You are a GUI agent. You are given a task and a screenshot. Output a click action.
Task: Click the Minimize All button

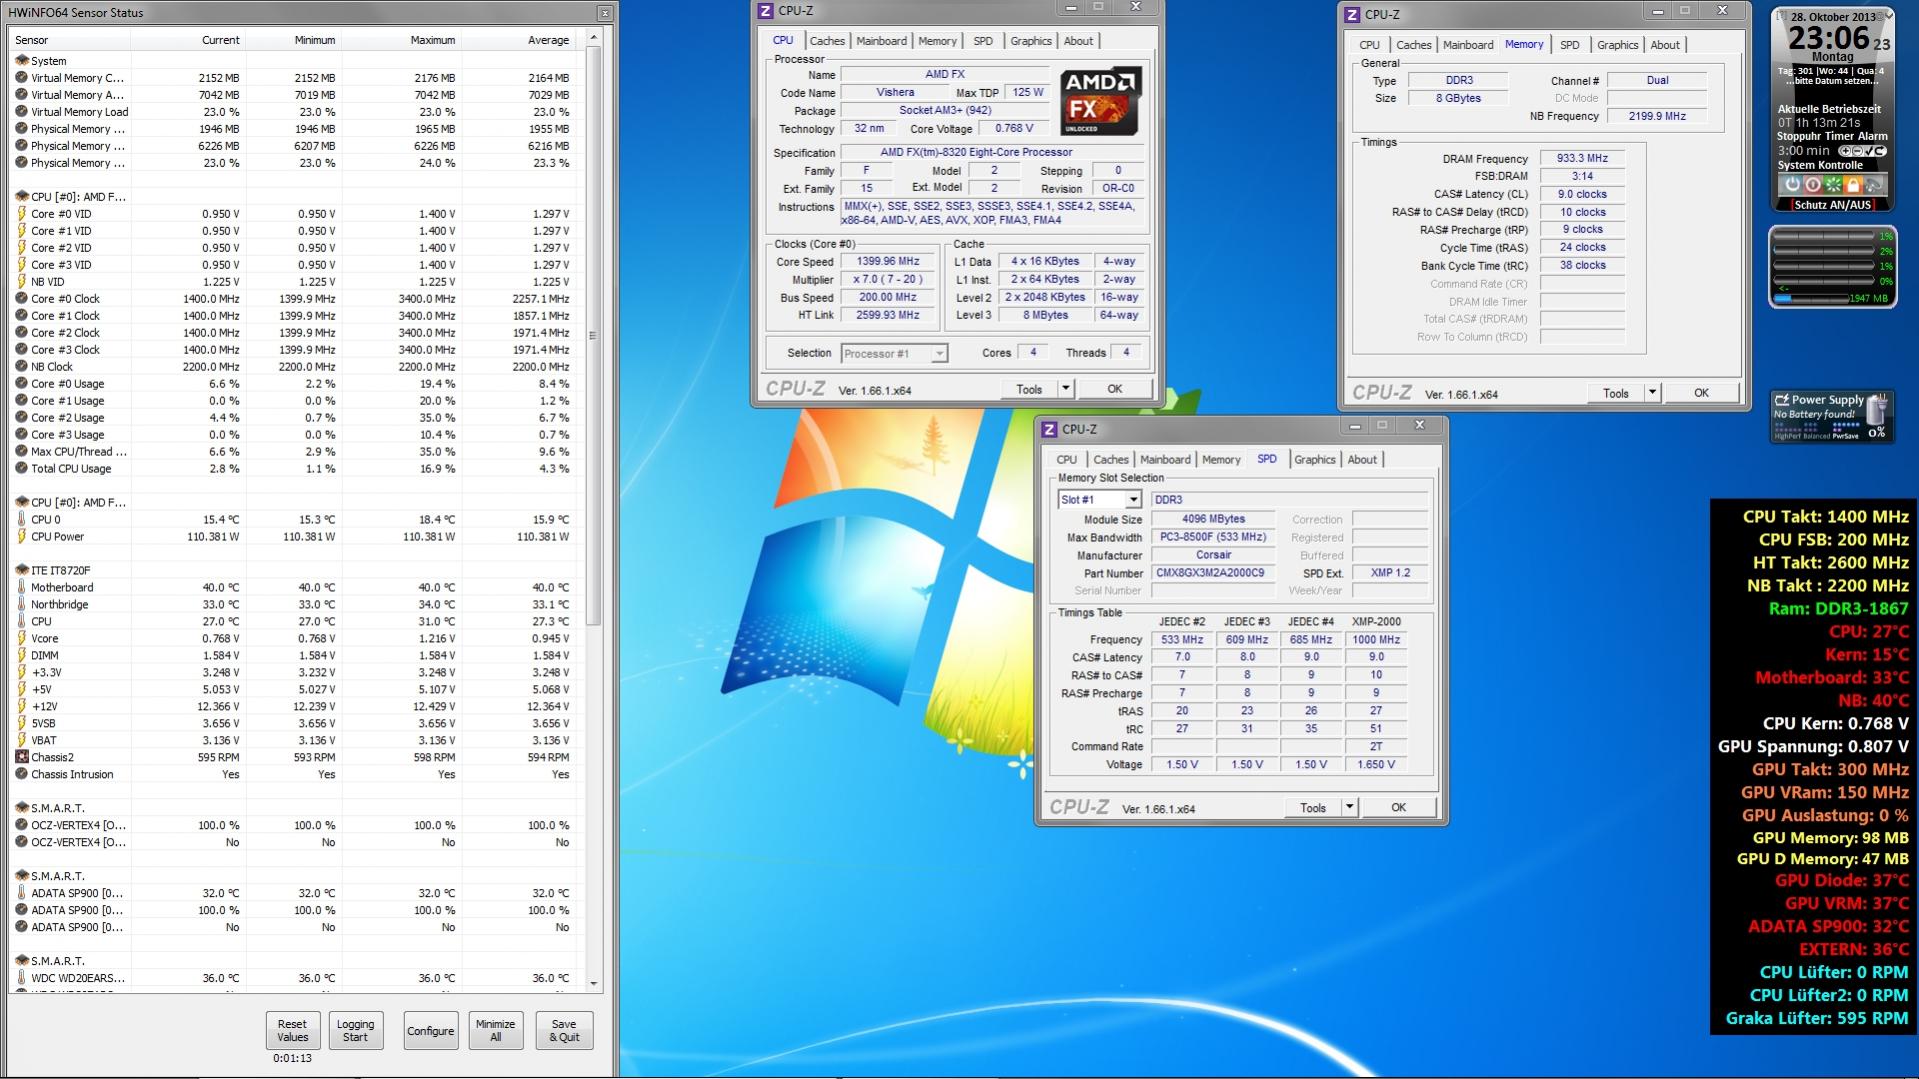pyautogui.click(x=495, y=1031)
